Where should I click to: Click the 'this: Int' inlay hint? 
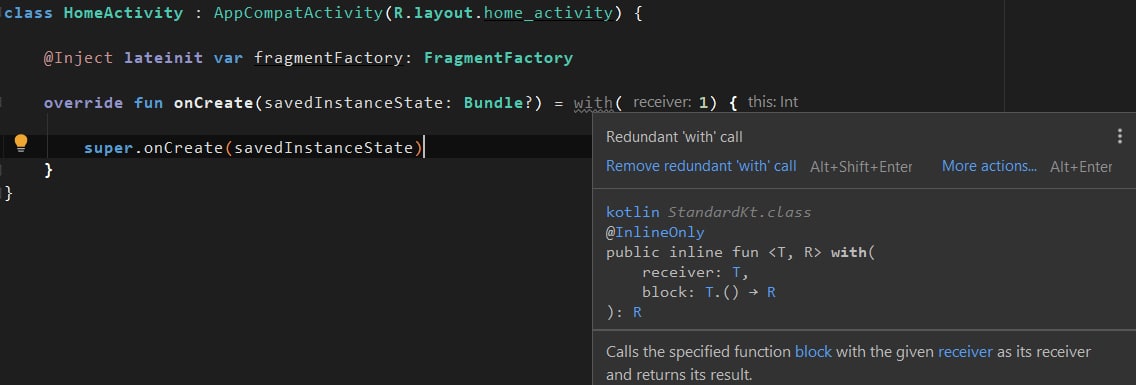coord(772,102)
